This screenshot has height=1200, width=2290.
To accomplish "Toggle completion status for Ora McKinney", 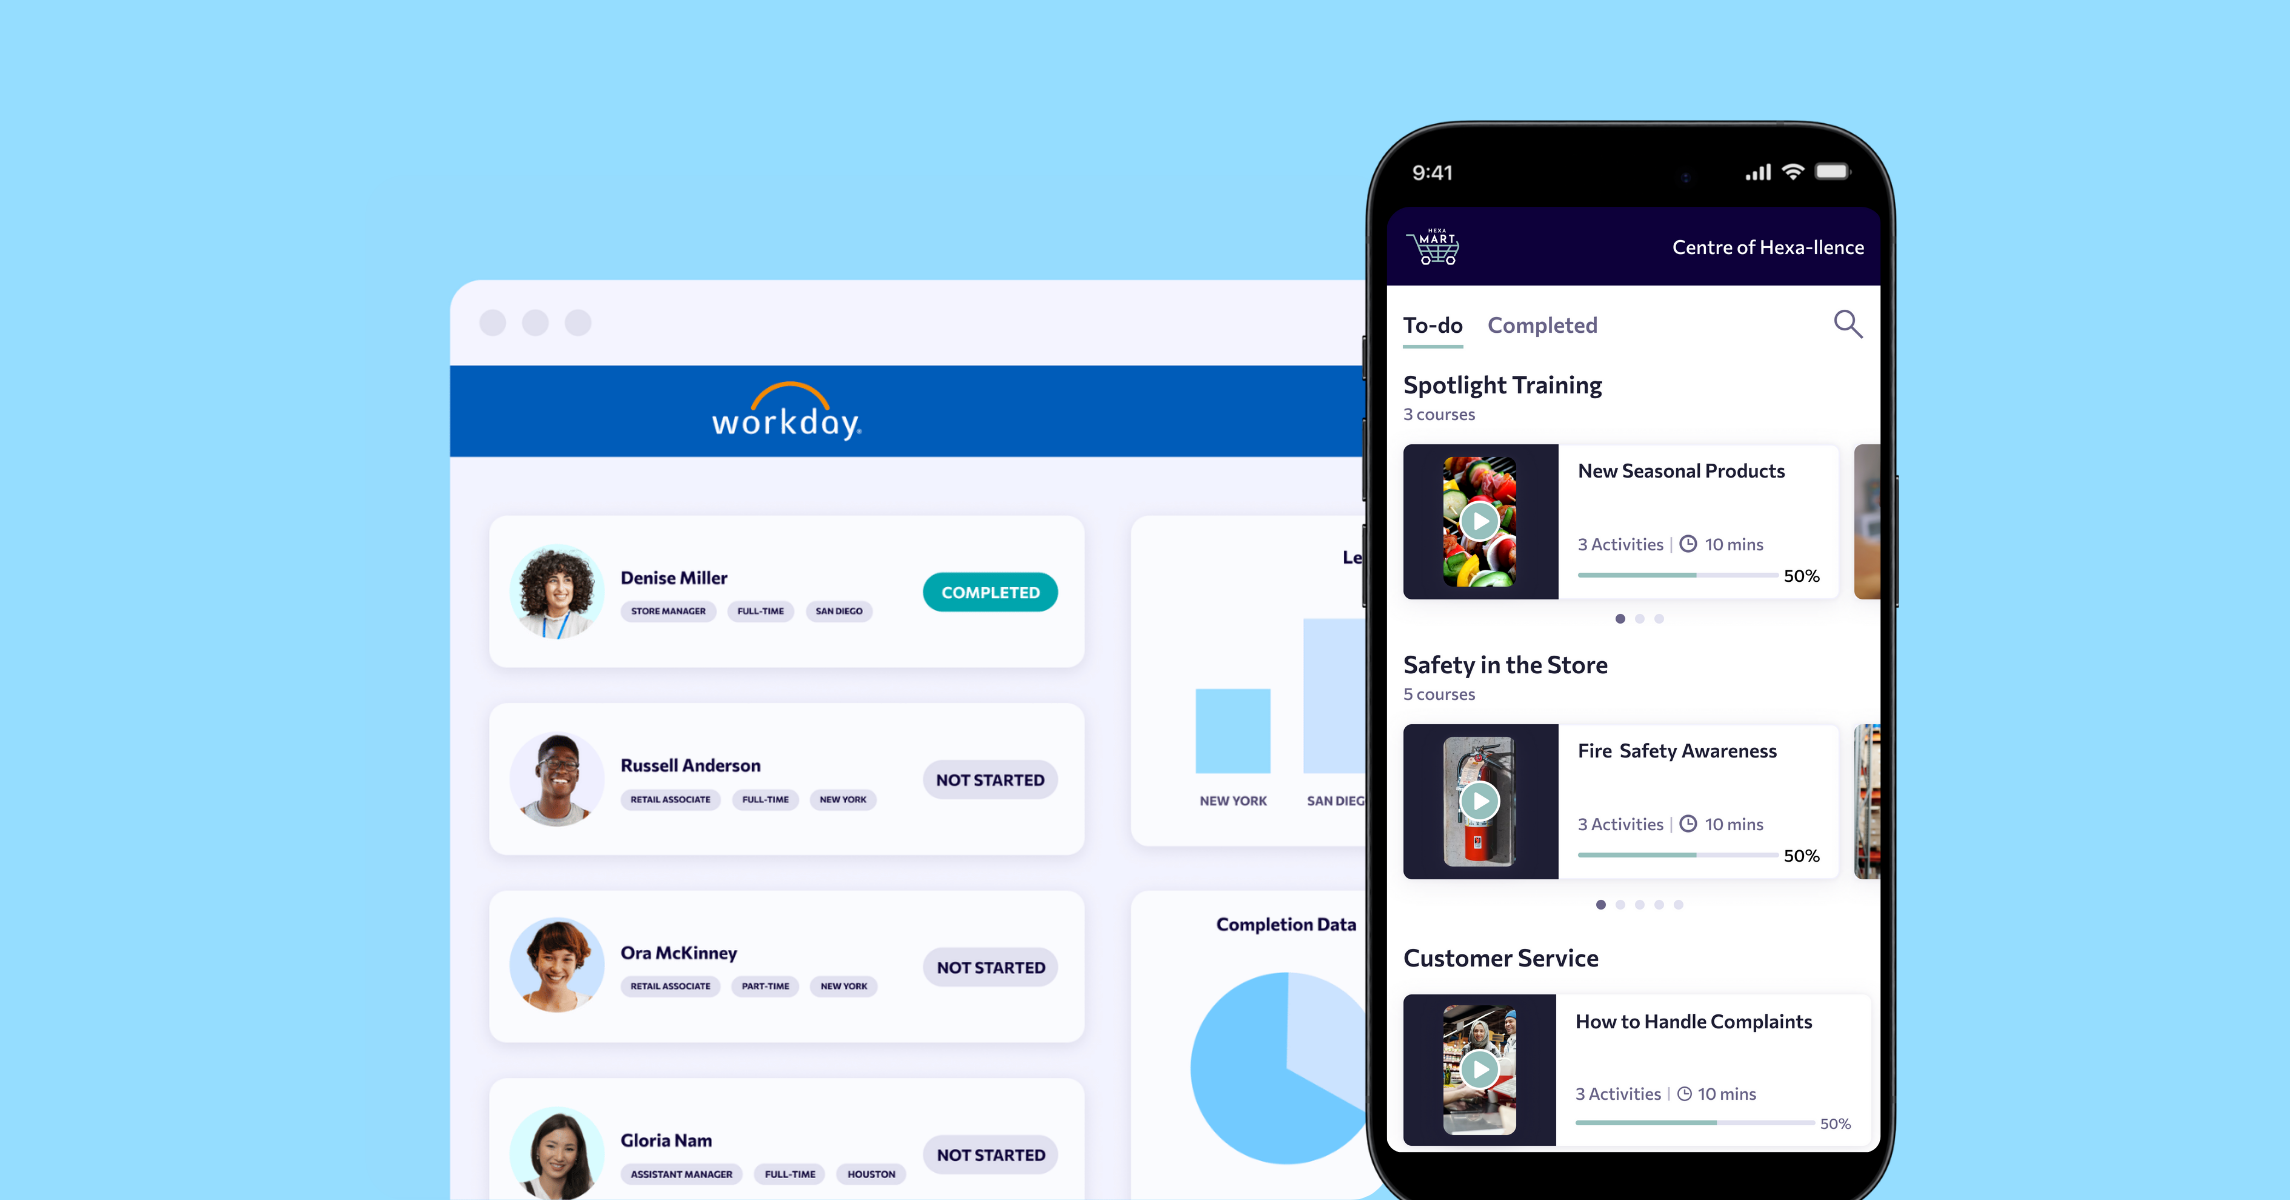I will [987, 965].
